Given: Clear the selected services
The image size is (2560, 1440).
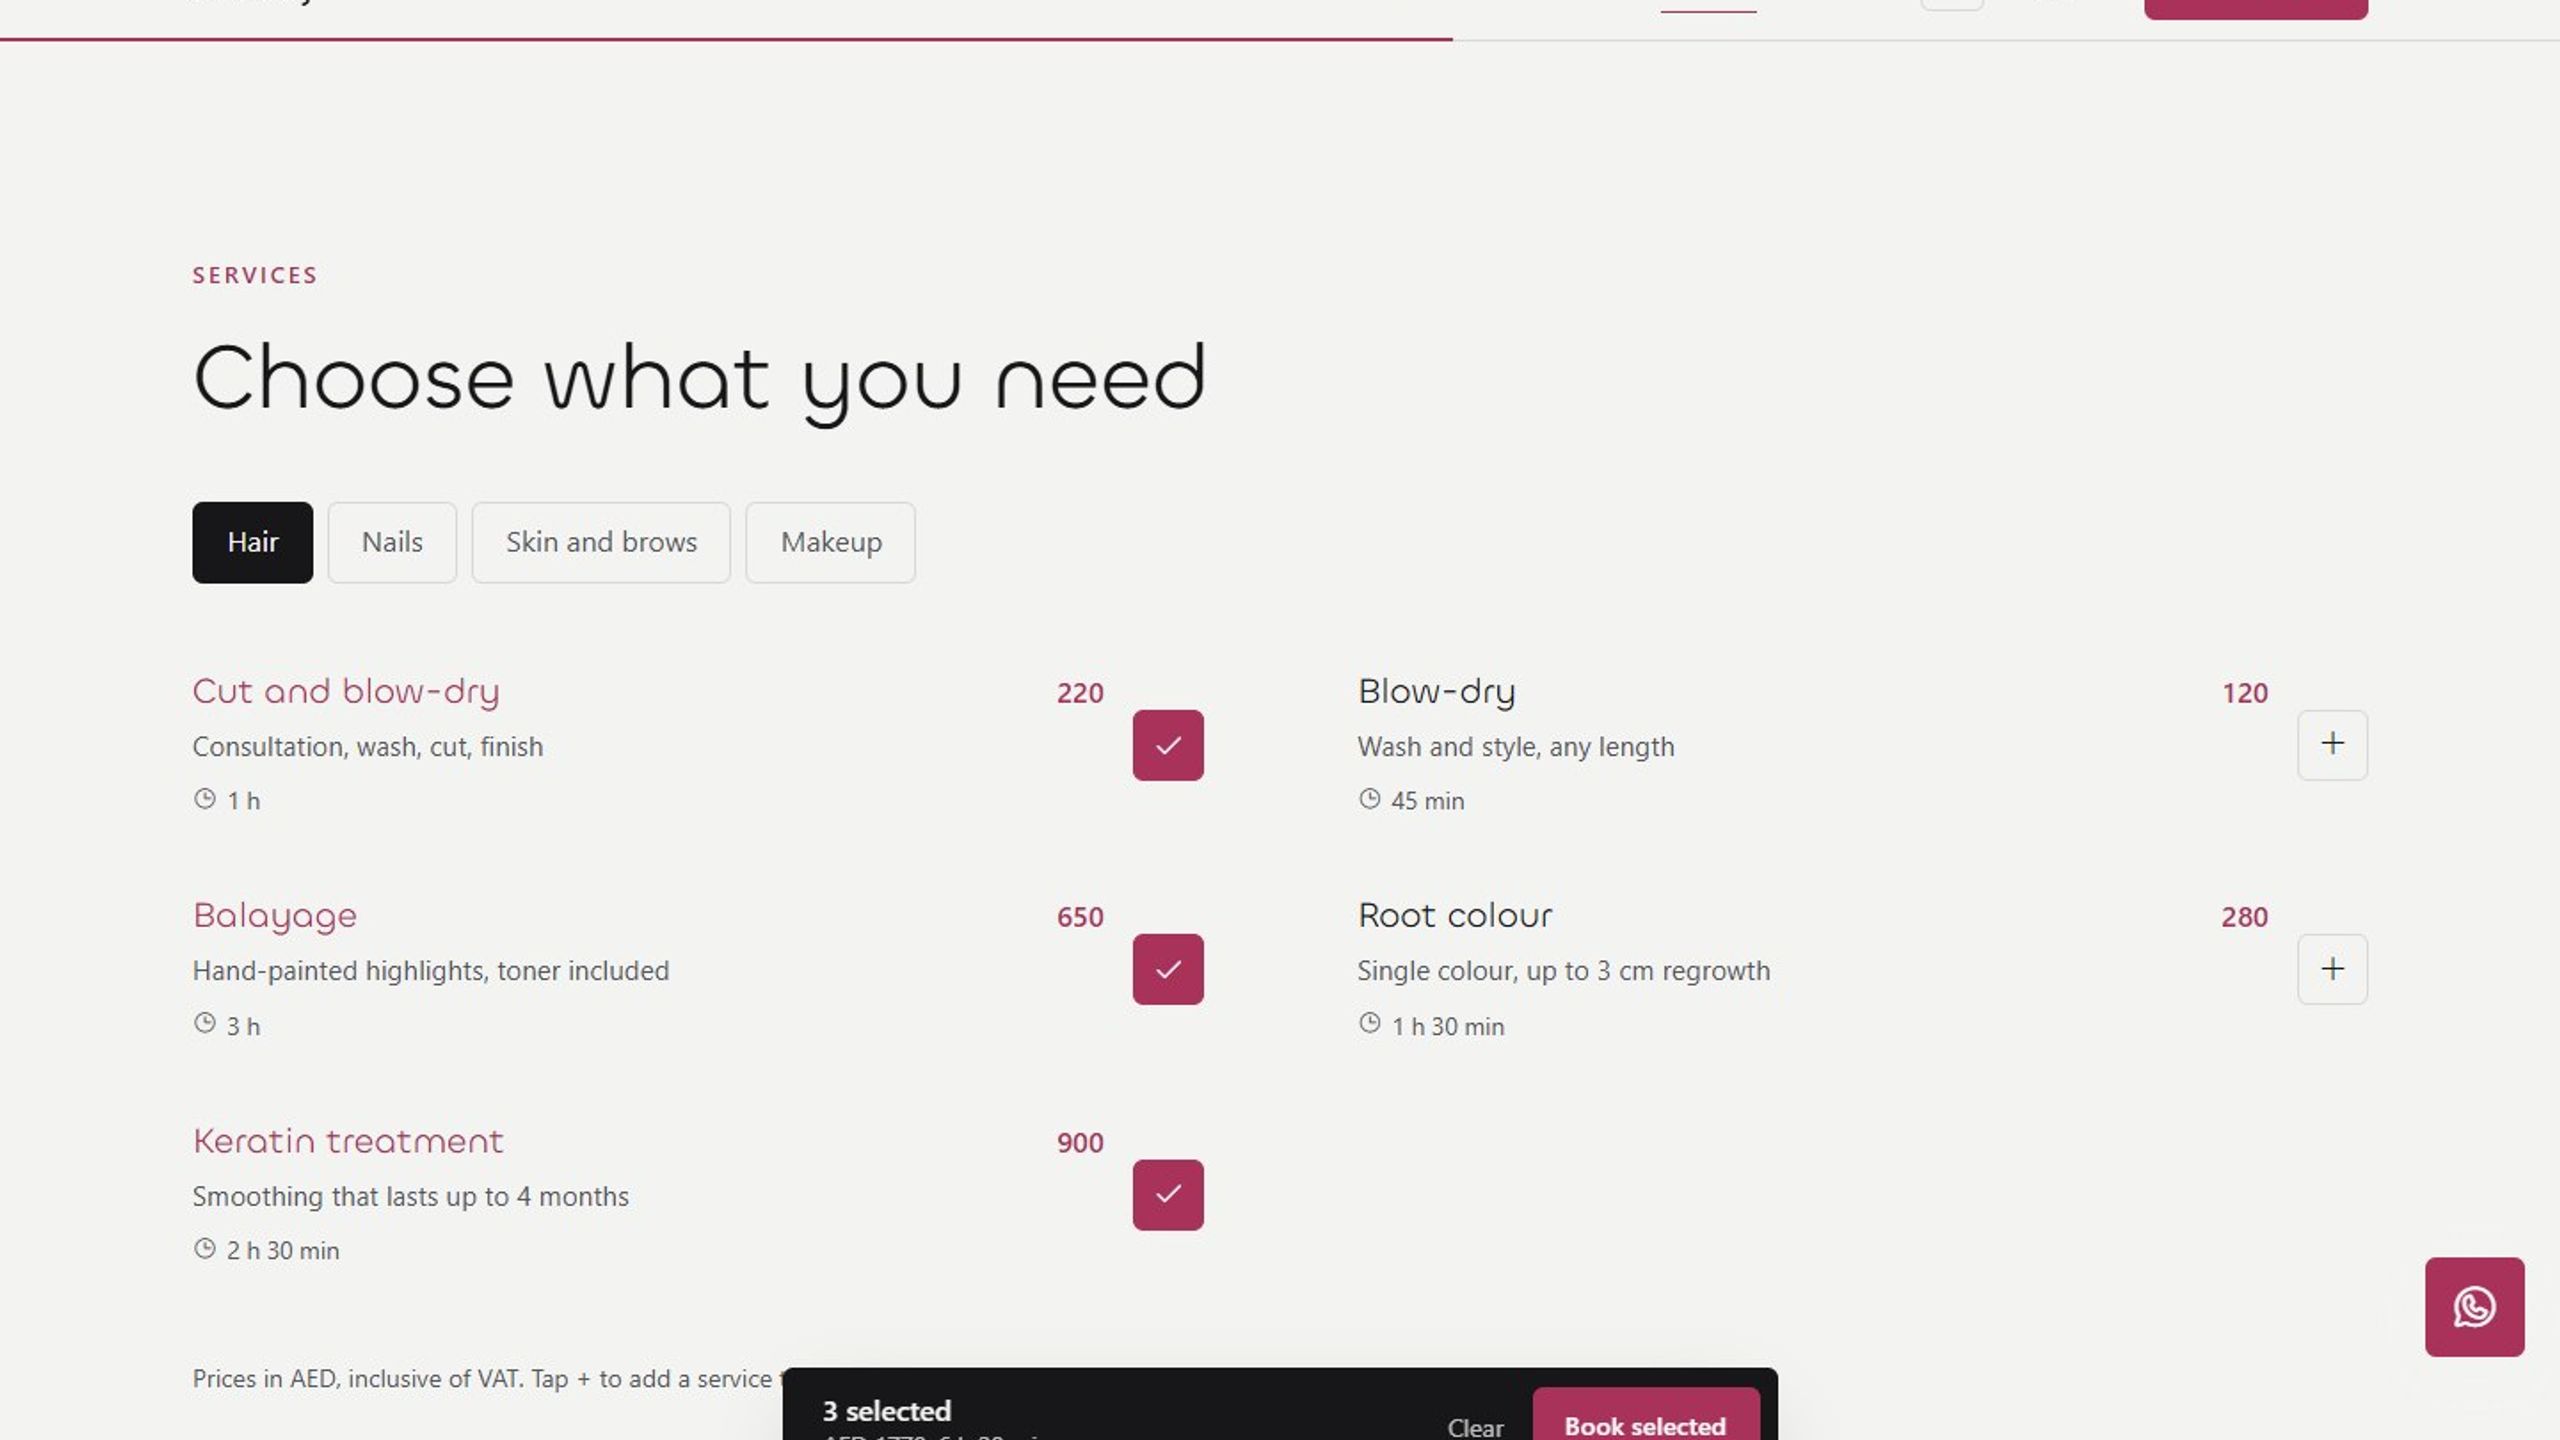Looking at the screenshot, I should coord(1475,1427).
